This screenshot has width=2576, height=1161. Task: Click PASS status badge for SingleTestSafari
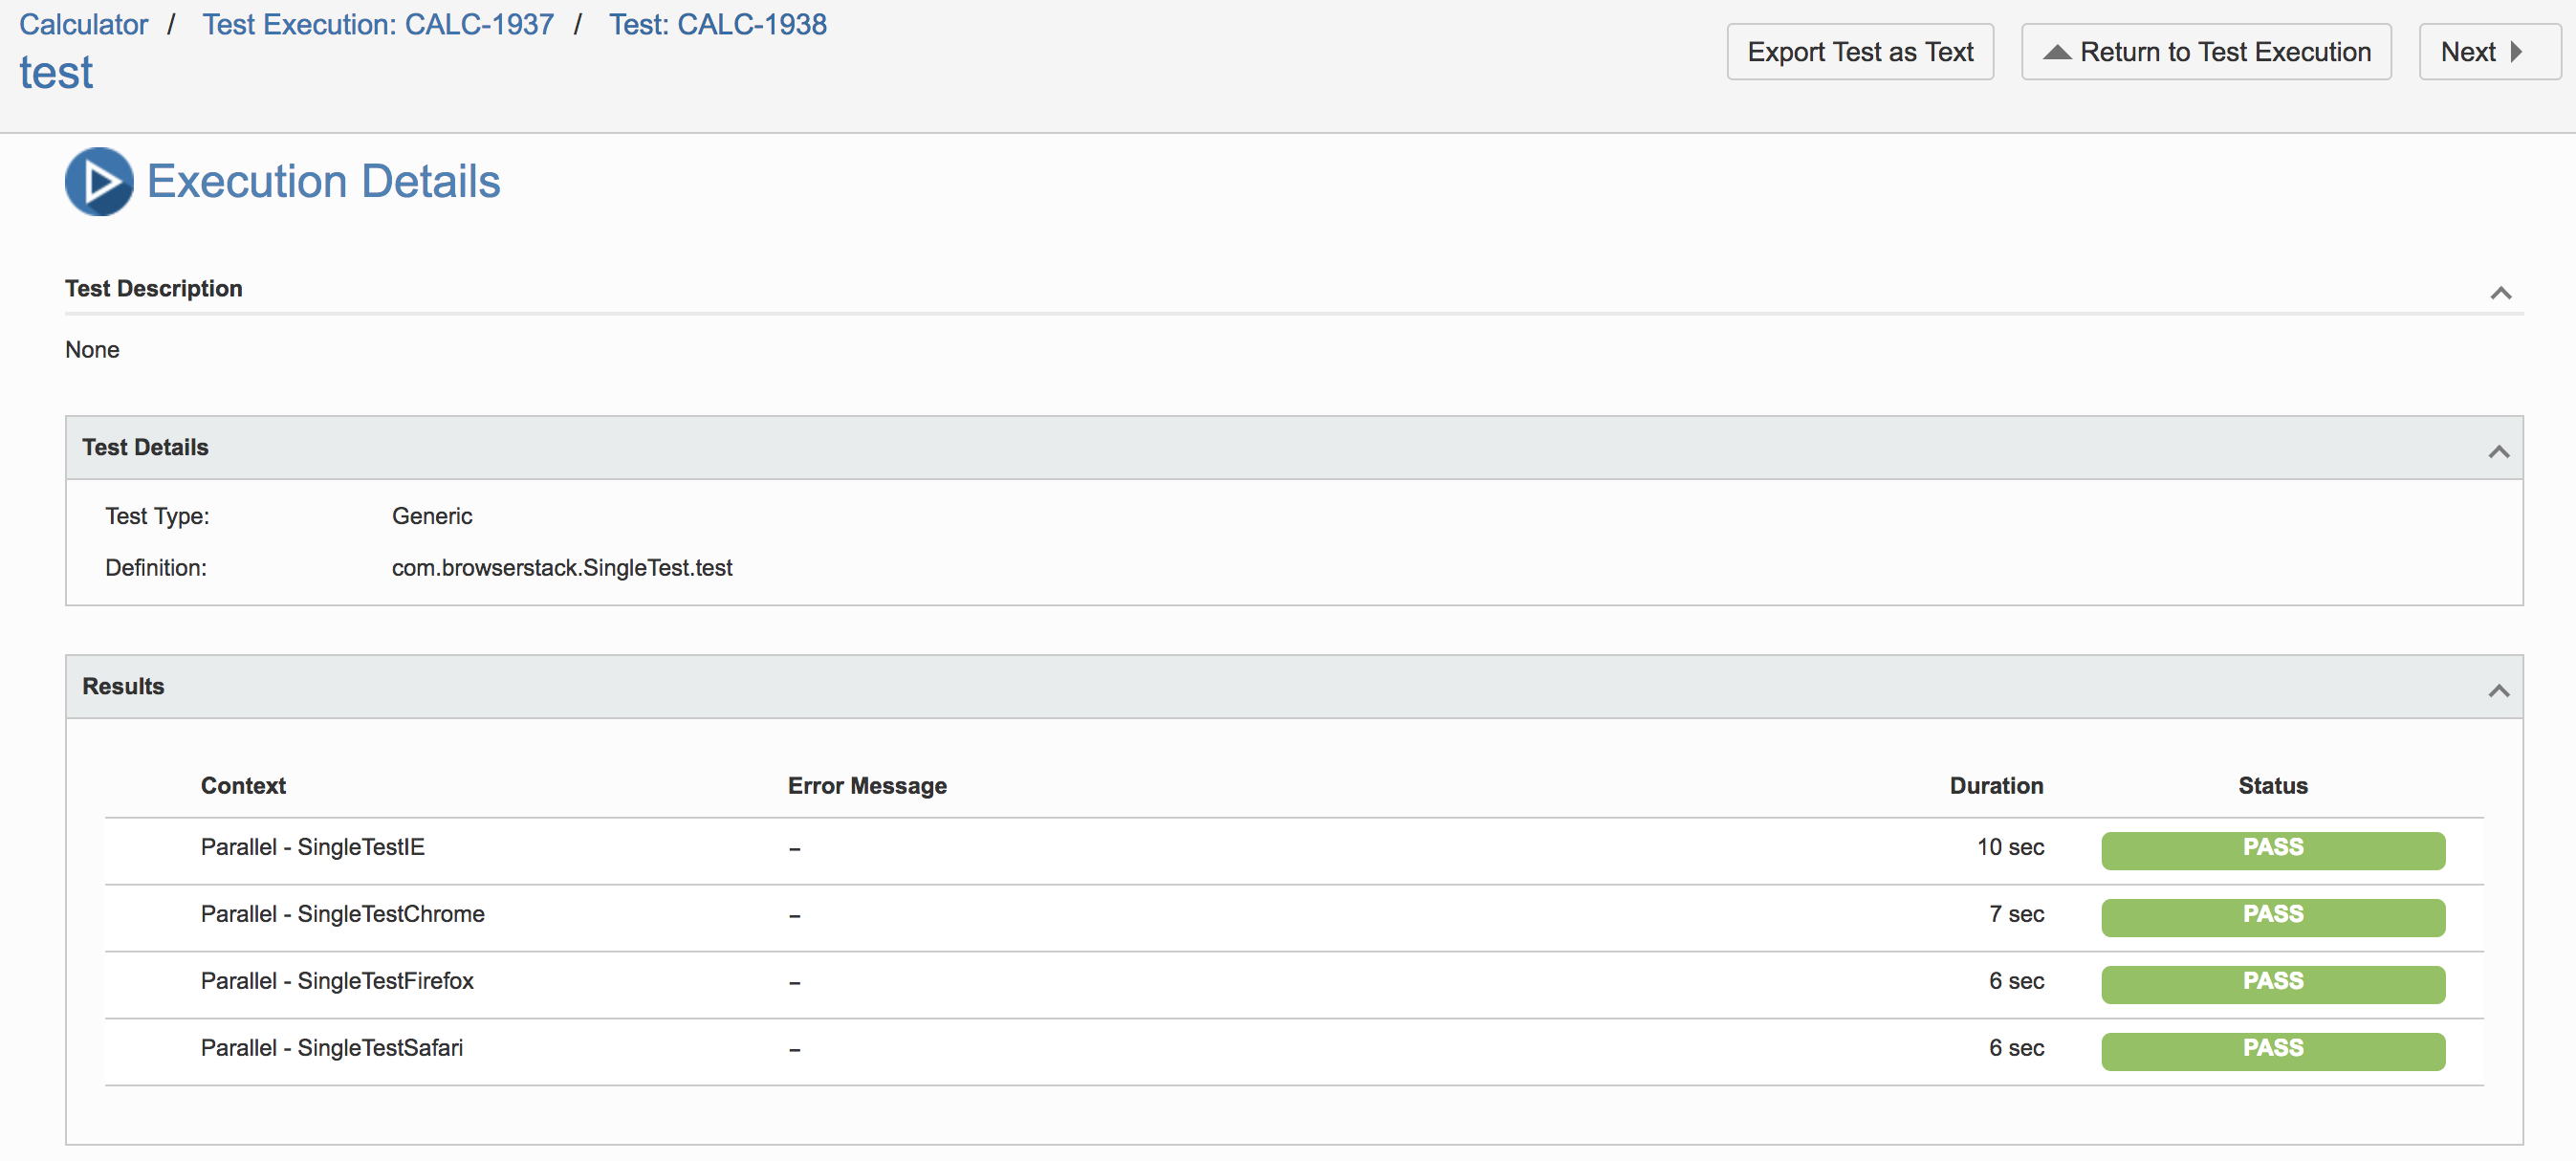pos(2272,1051)
